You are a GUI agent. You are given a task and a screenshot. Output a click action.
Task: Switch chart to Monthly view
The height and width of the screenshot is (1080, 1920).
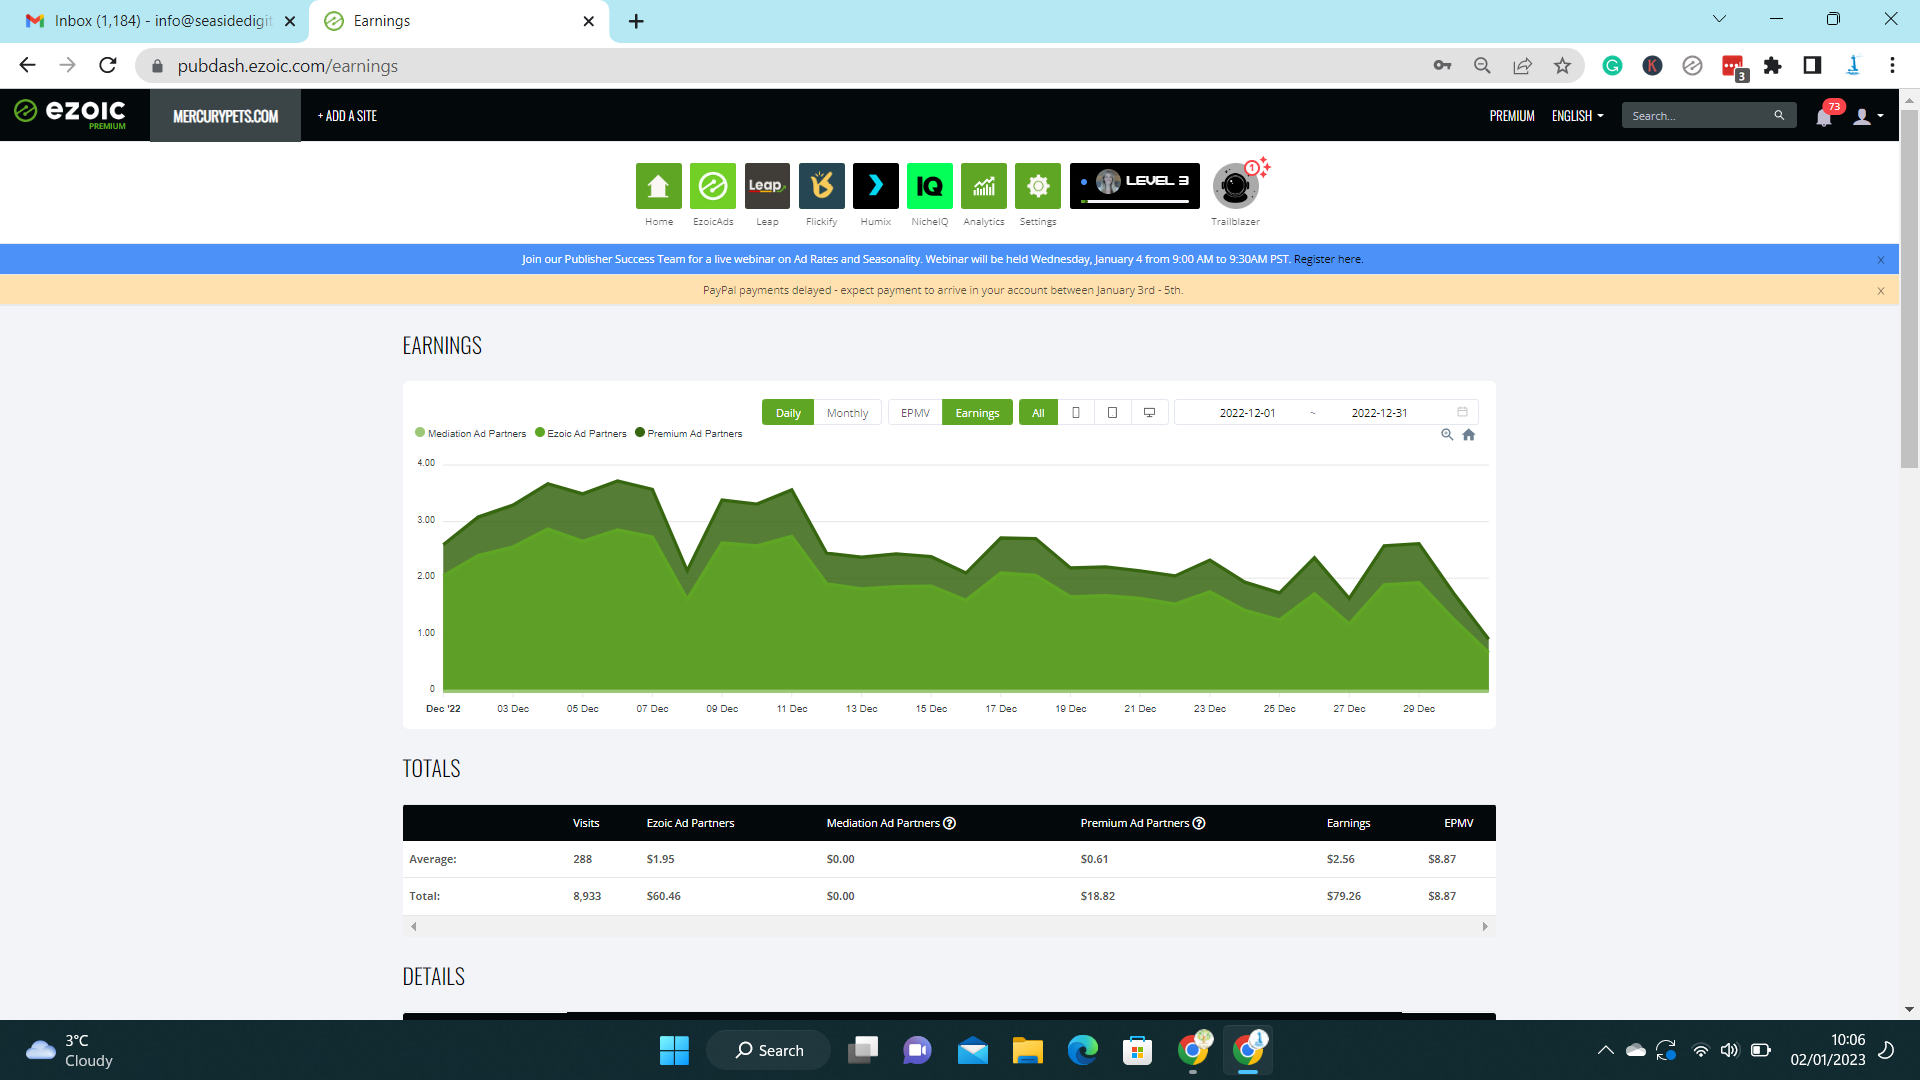(847, 413)
